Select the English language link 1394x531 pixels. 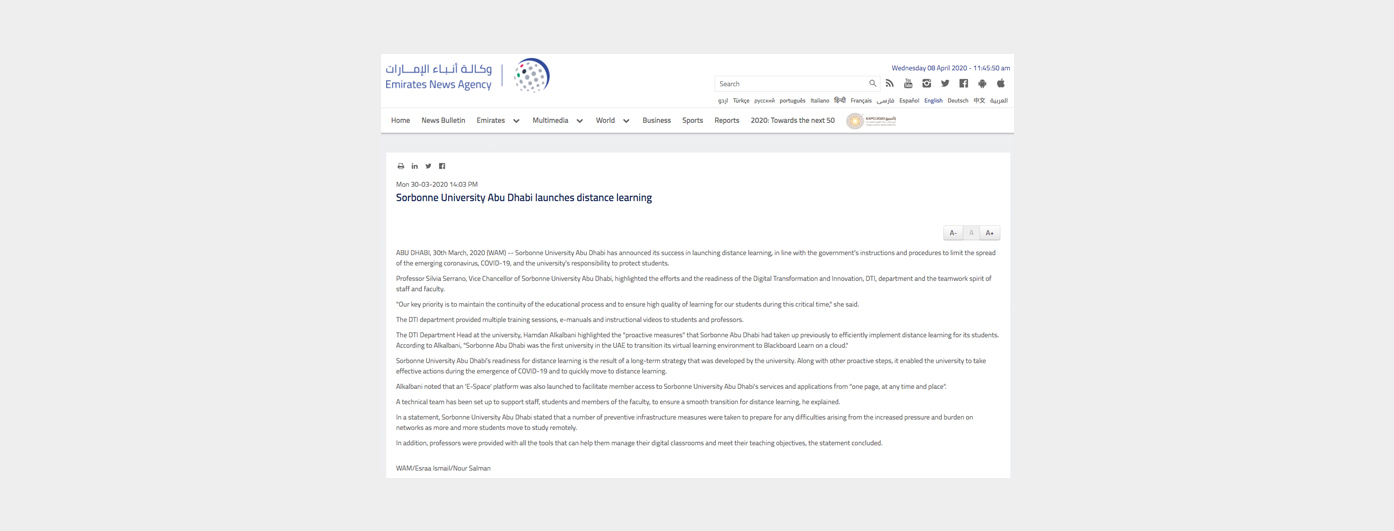(x=933, y=101)
